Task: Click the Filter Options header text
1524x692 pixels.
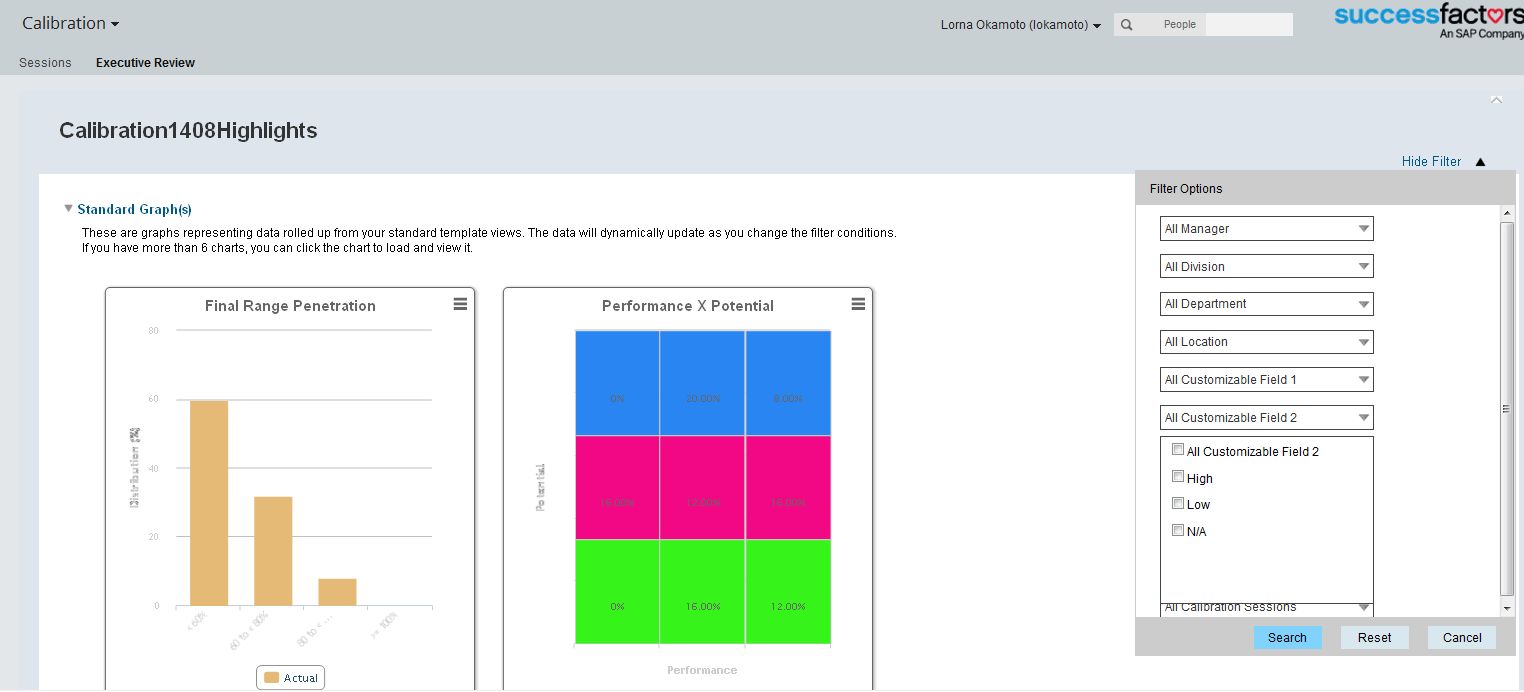Action: pyautogui.click(x=1186, y=189)
